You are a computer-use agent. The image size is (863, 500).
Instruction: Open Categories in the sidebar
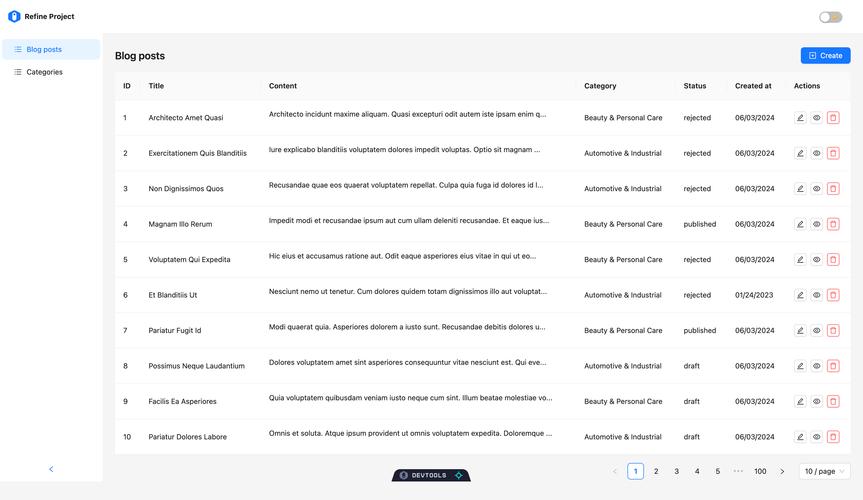[x=44, y=72]
